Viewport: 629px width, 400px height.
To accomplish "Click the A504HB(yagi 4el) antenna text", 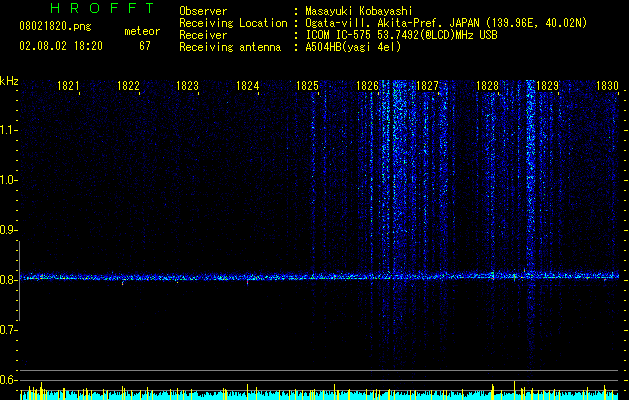I will click(x=353, y=47).
